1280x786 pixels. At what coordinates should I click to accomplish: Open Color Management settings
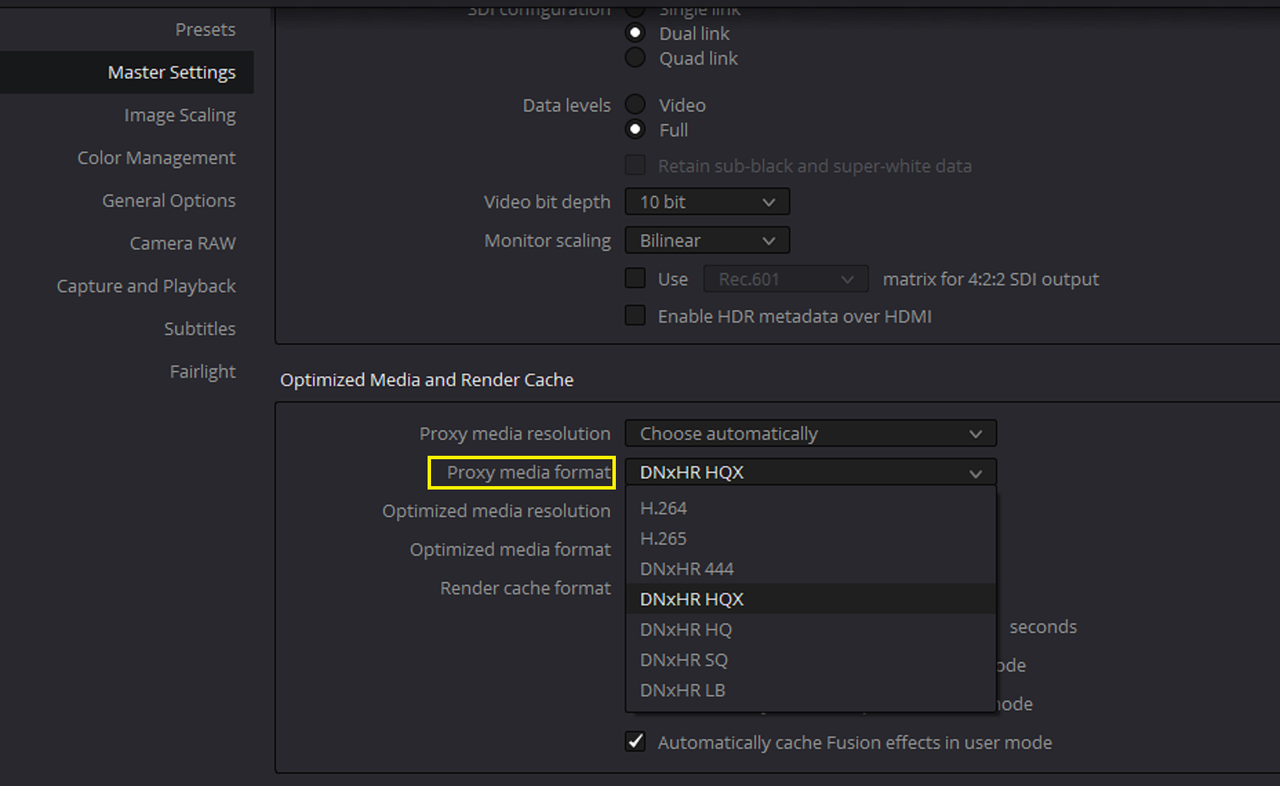click(156, 158)
